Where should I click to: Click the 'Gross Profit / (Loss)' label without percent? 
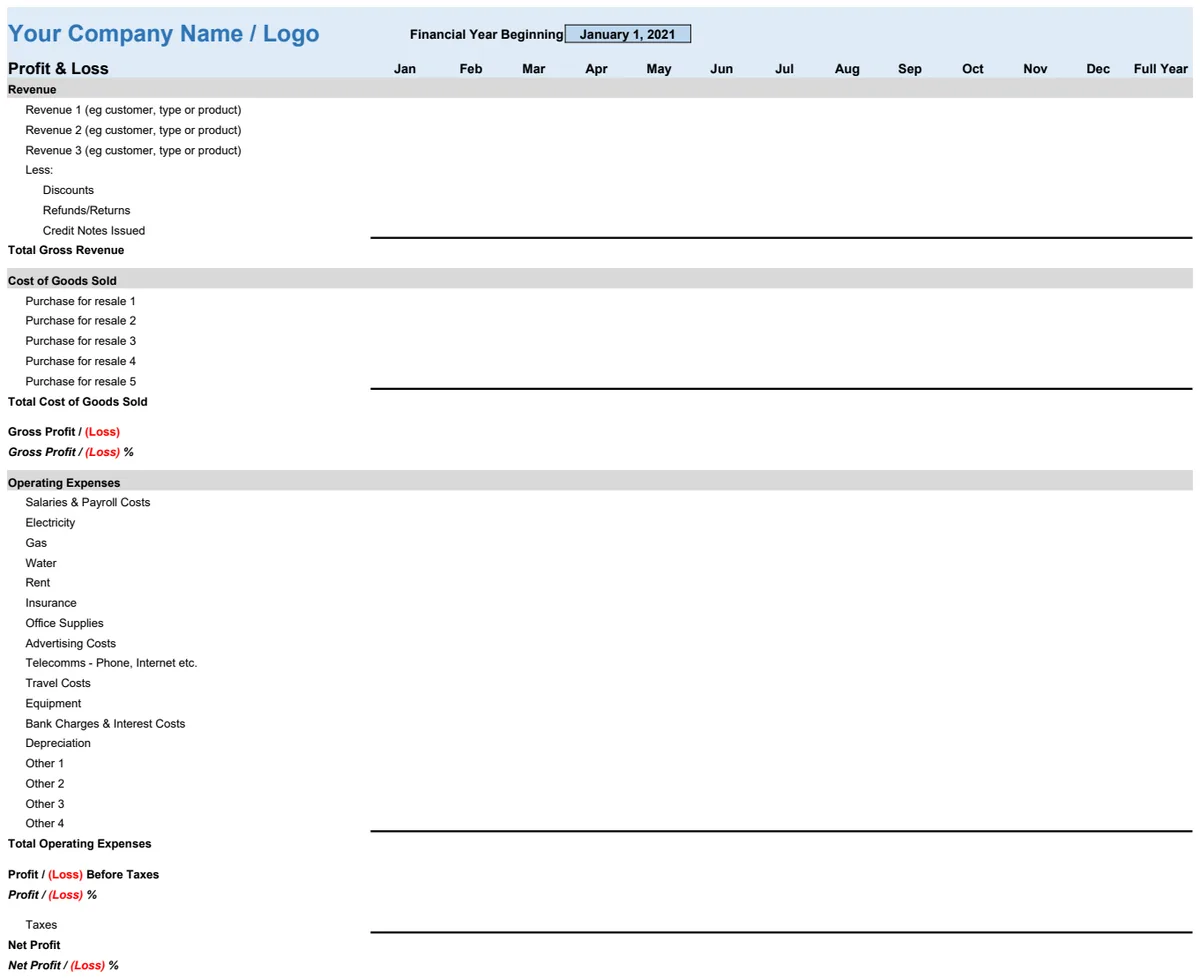coord(64,432)
